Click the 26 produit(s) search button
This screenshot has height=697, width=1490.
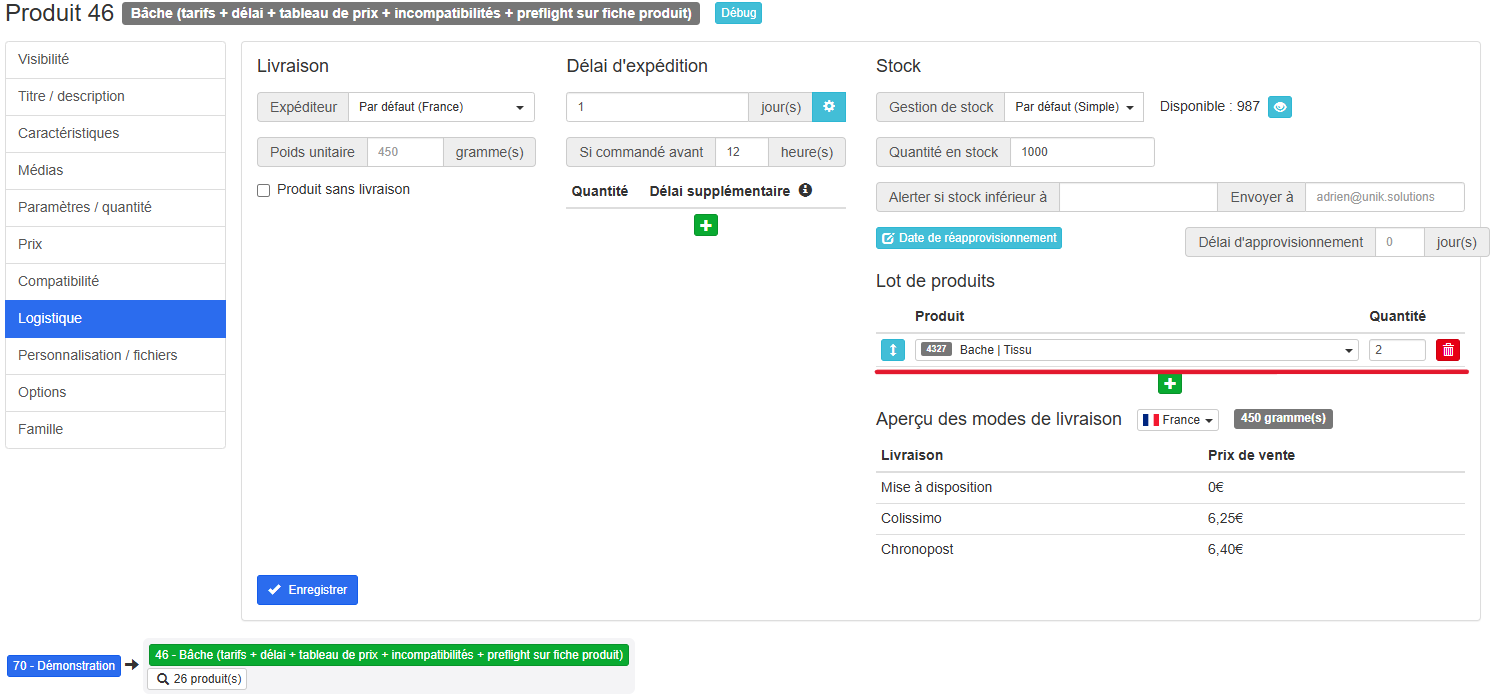click(x=197, y=679)
